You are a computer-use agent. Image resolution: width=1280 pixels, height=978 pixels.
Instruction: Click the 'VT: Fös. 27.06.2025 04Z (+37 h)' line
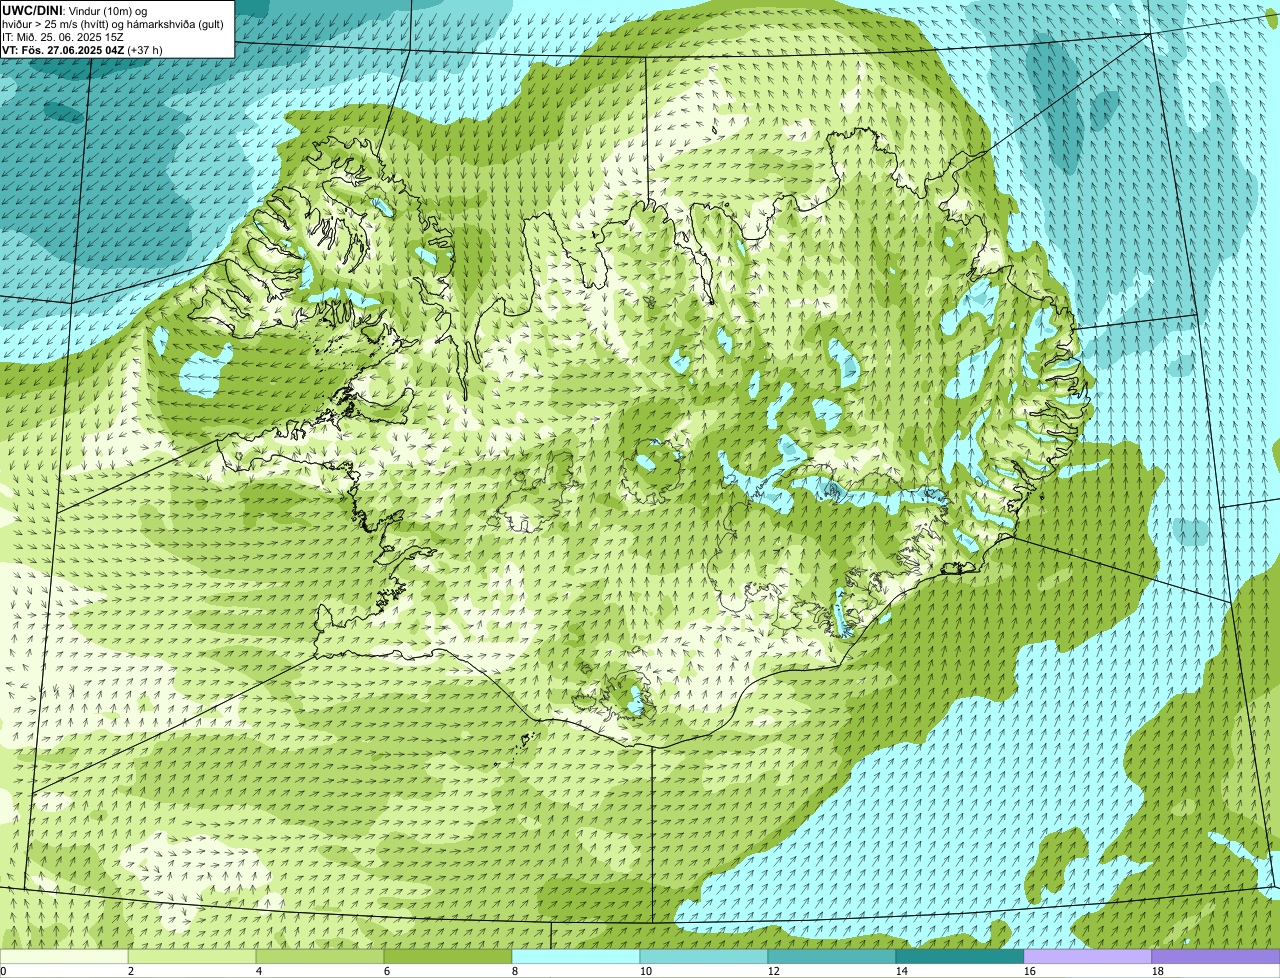point(82,49)
